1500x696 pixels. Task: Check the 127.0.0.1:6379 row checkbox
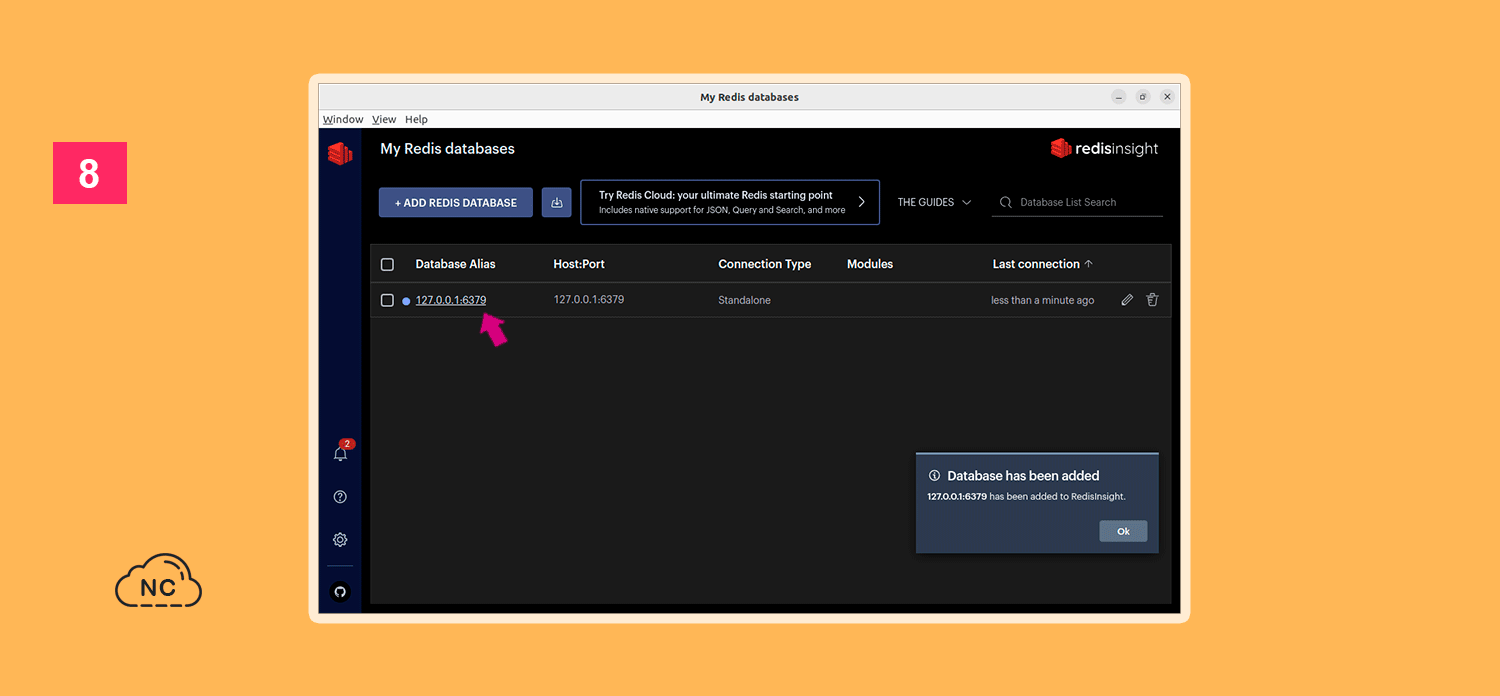coord(388,300)
